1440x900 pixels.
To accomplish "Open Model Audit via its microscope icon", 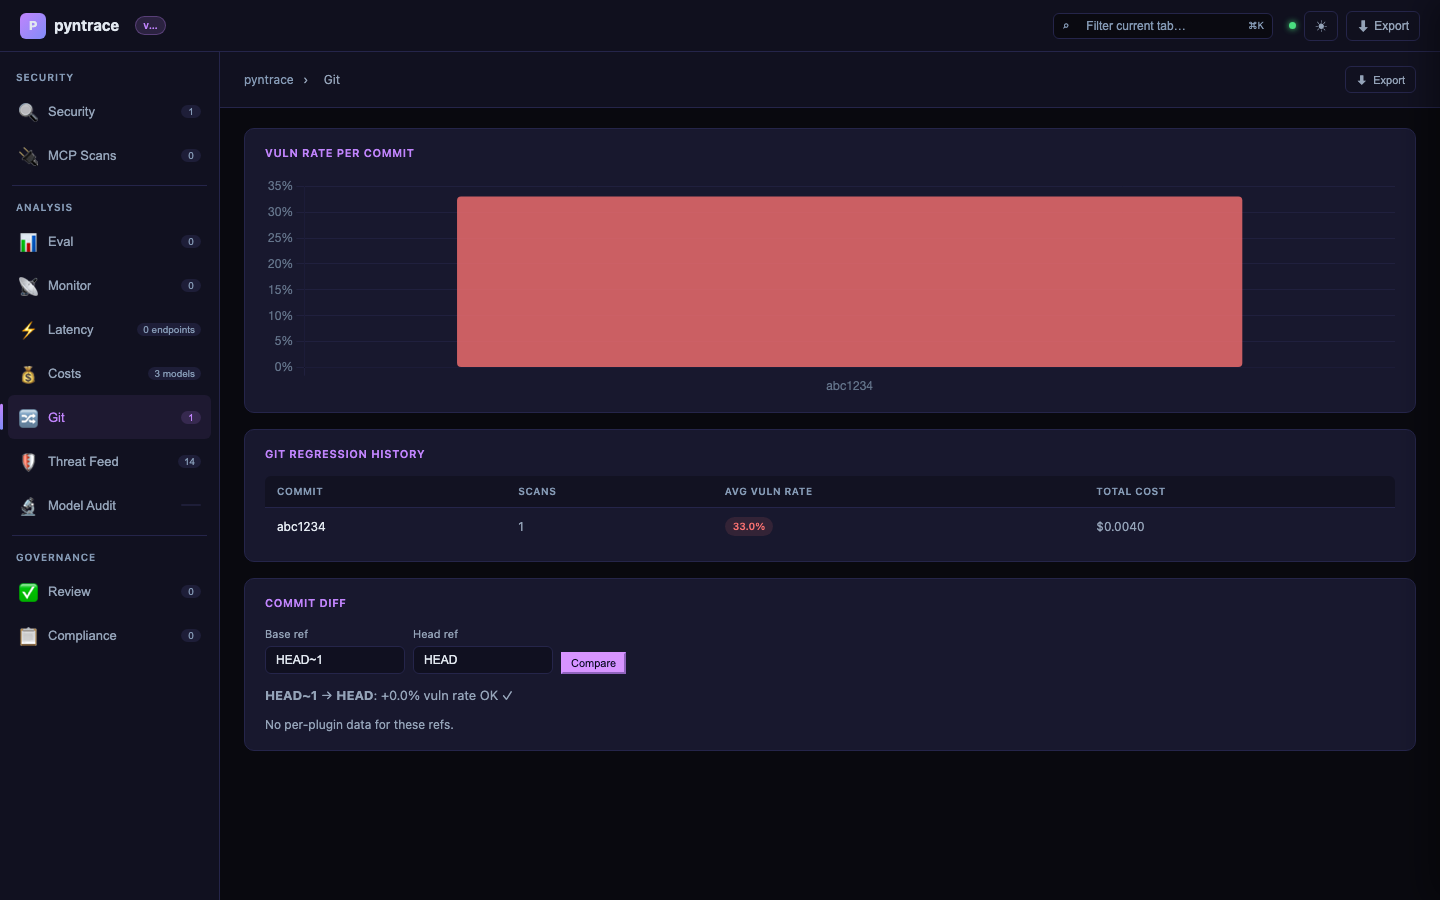I will 28,506.
